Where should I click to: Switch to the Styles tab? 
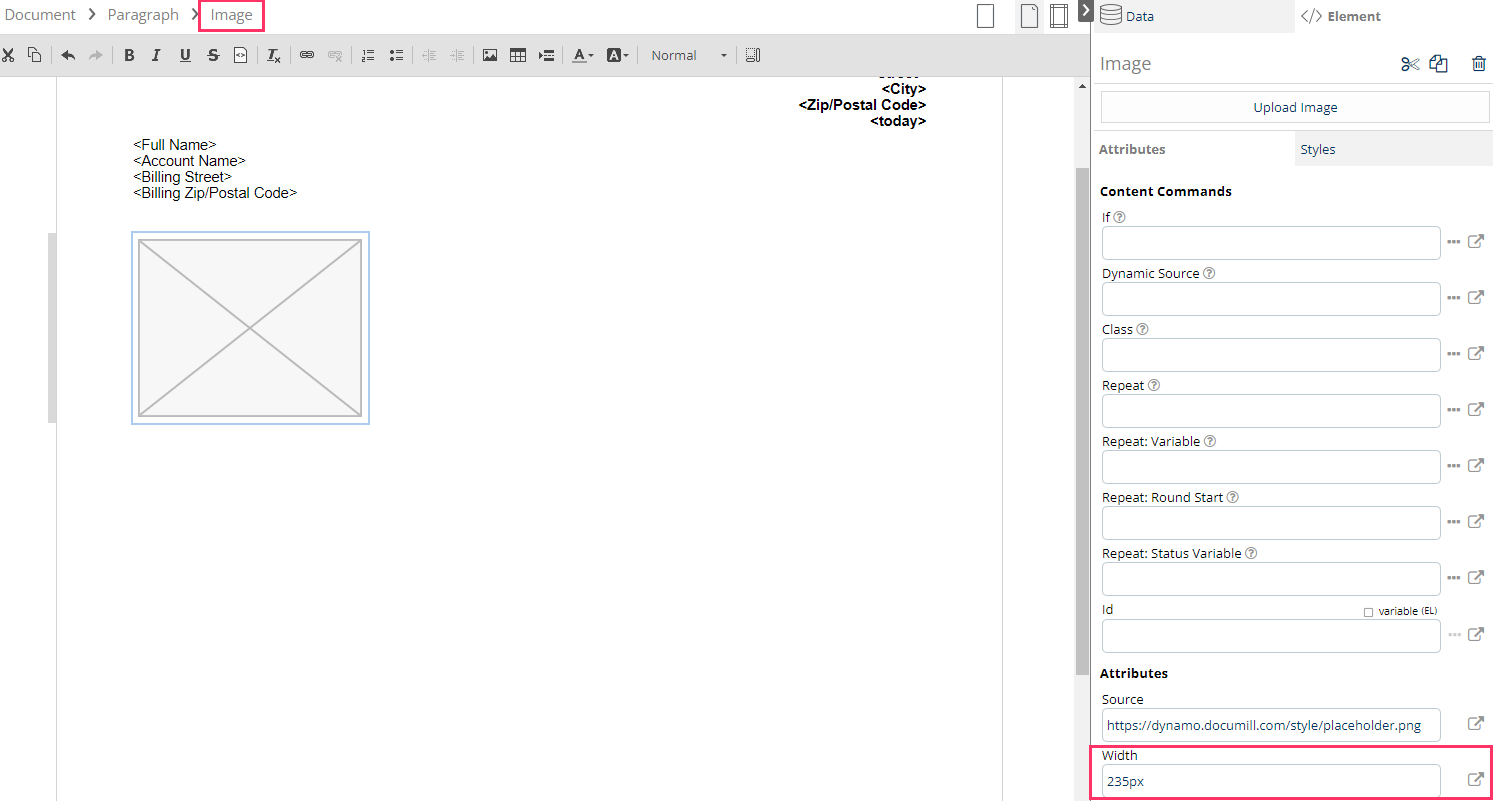[1317, 149]
